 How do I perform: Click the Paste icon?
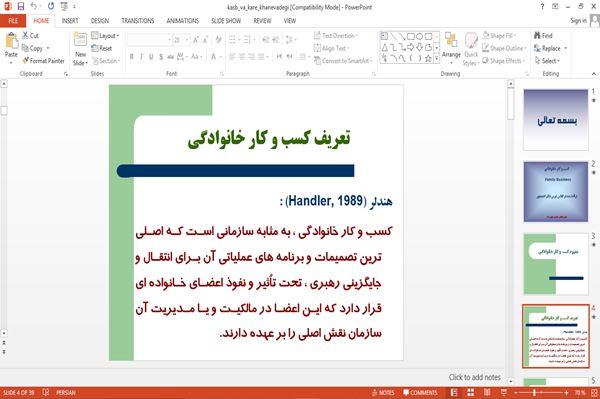(x=11, y=41)
